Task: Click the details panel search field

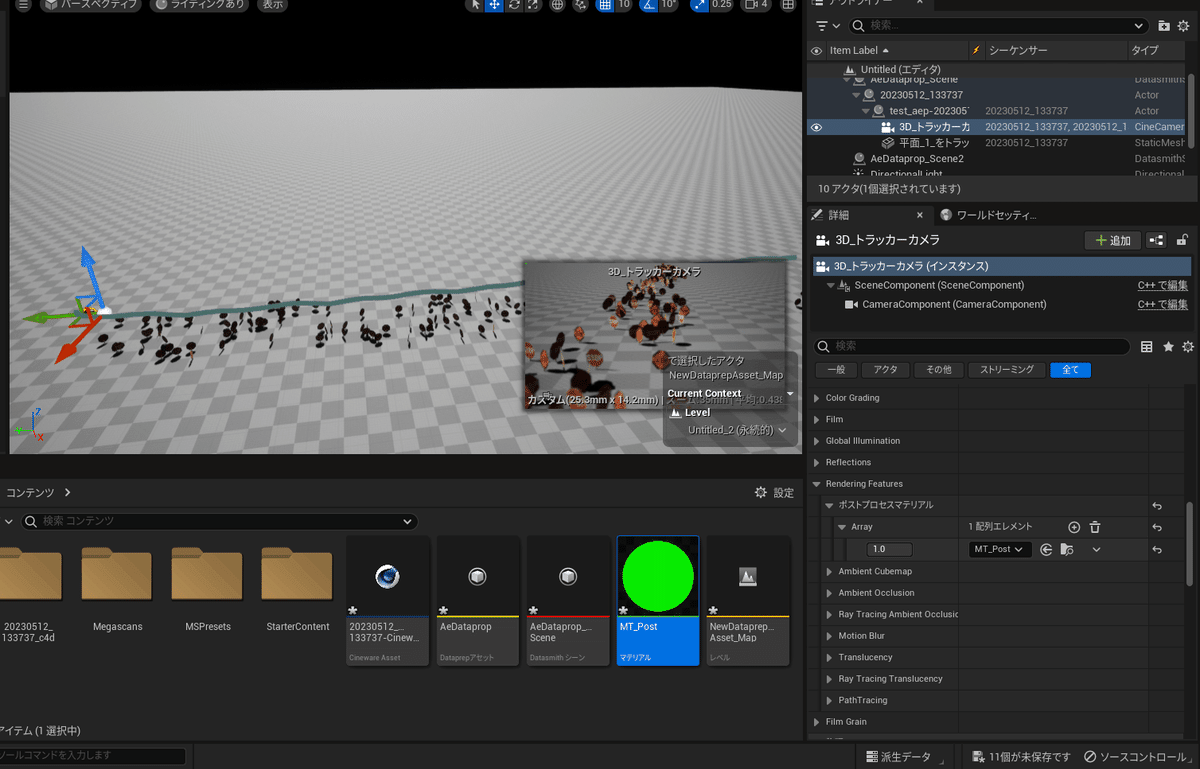Action: (x=973, y=346)
